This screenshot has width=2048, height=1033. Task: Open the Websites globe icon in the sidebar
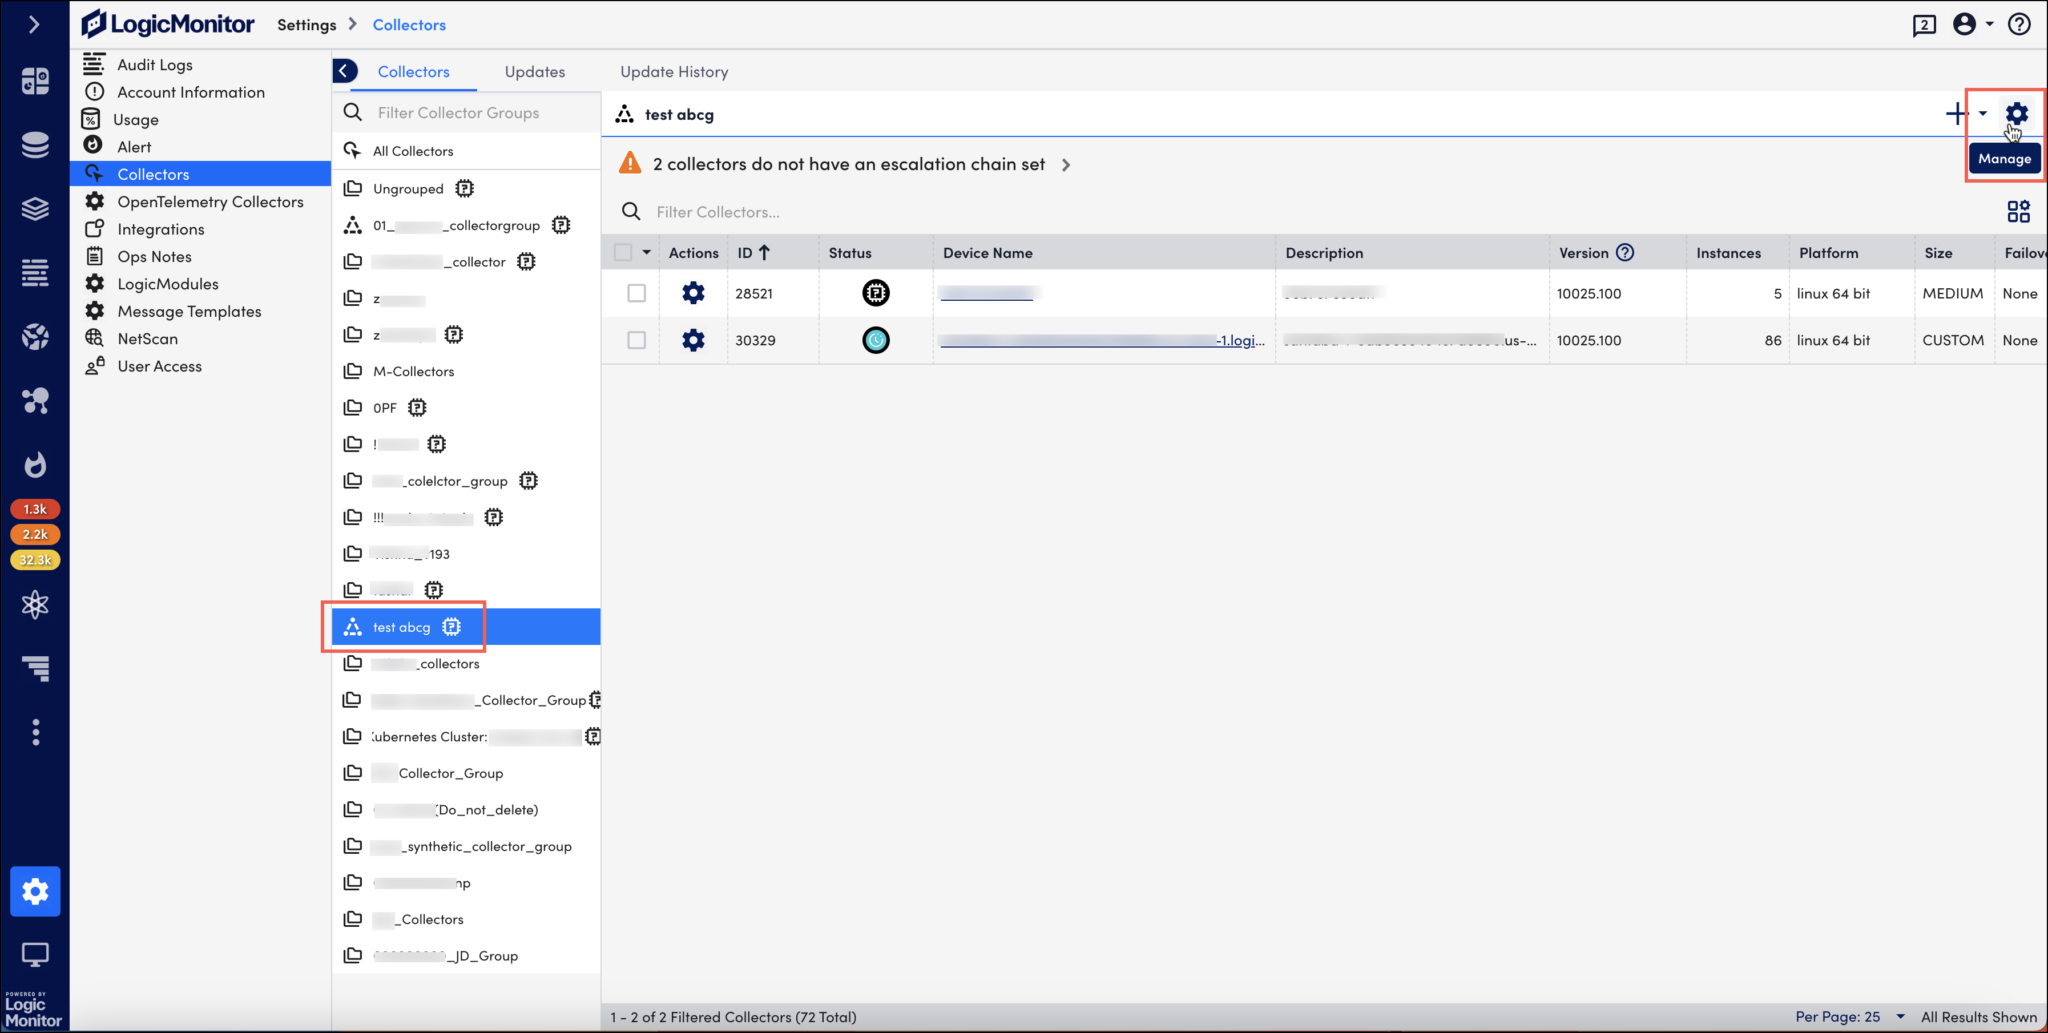35,337
